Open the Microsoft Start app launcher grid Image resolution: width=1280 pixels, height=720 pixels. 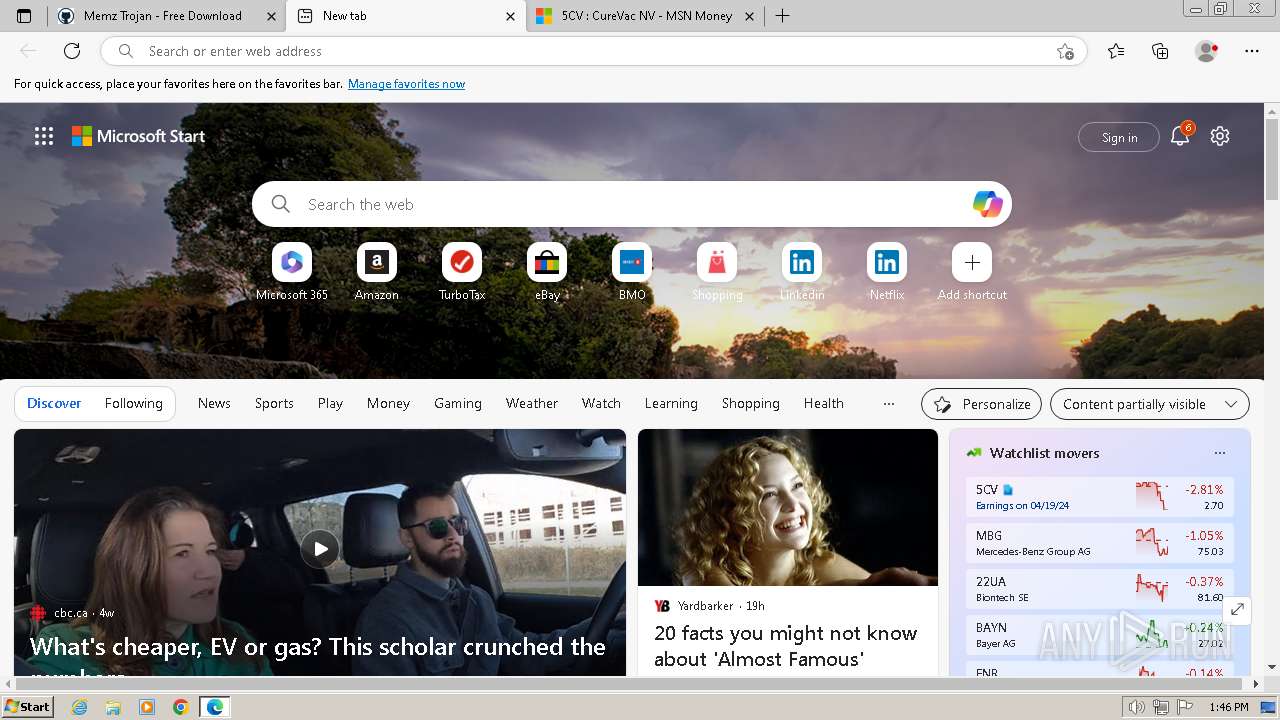coord(44,136)
